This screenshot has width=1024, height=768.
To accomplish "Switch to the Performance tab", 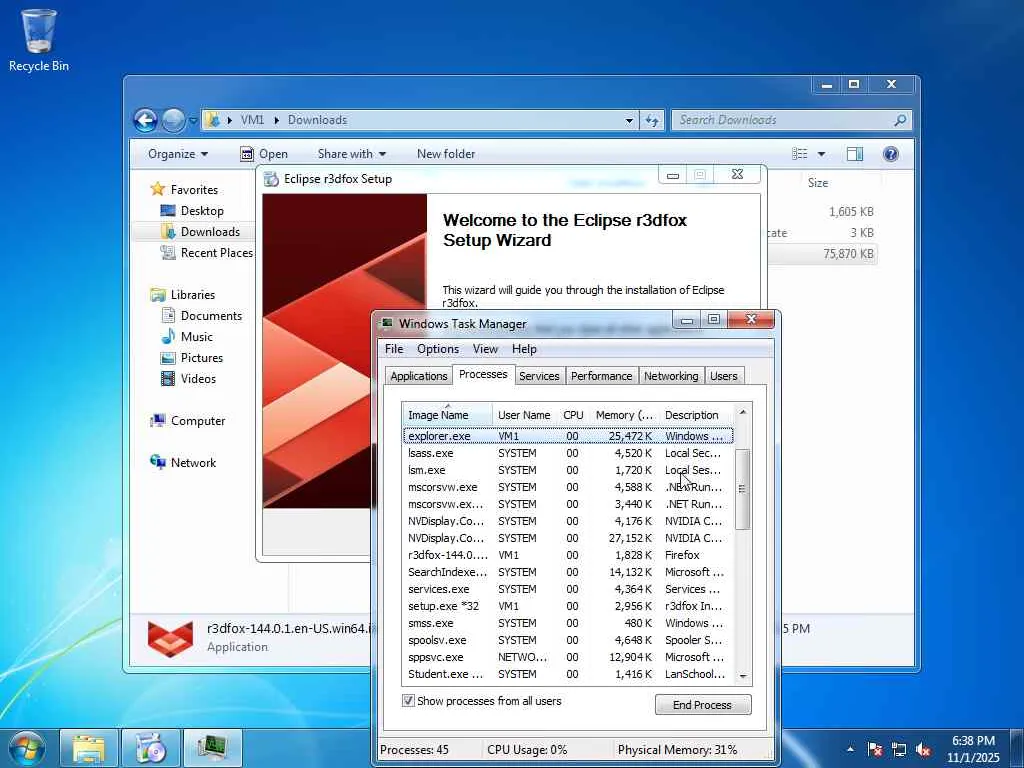I will click(x=601, y=376).
